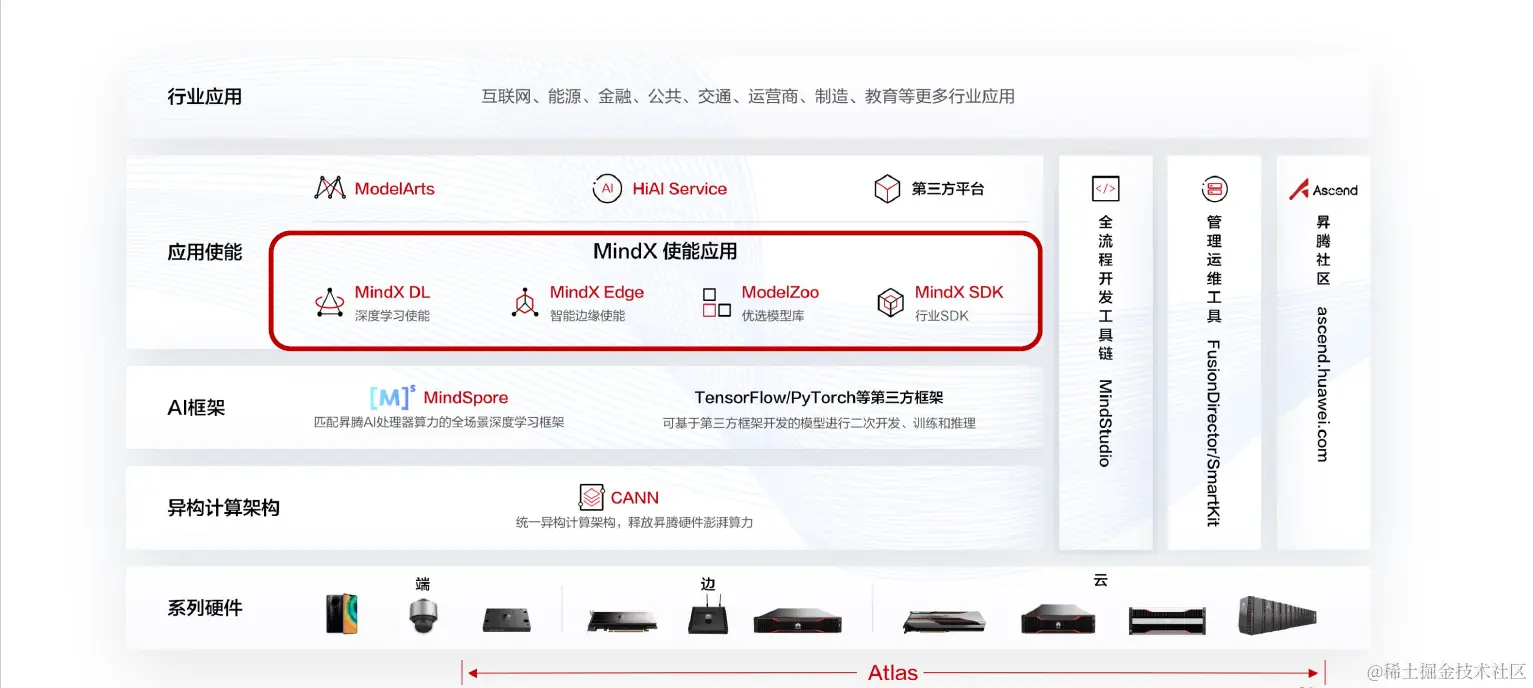1533x688 pixels.
Task: Click the Atlas label
Action: (893, 673)
